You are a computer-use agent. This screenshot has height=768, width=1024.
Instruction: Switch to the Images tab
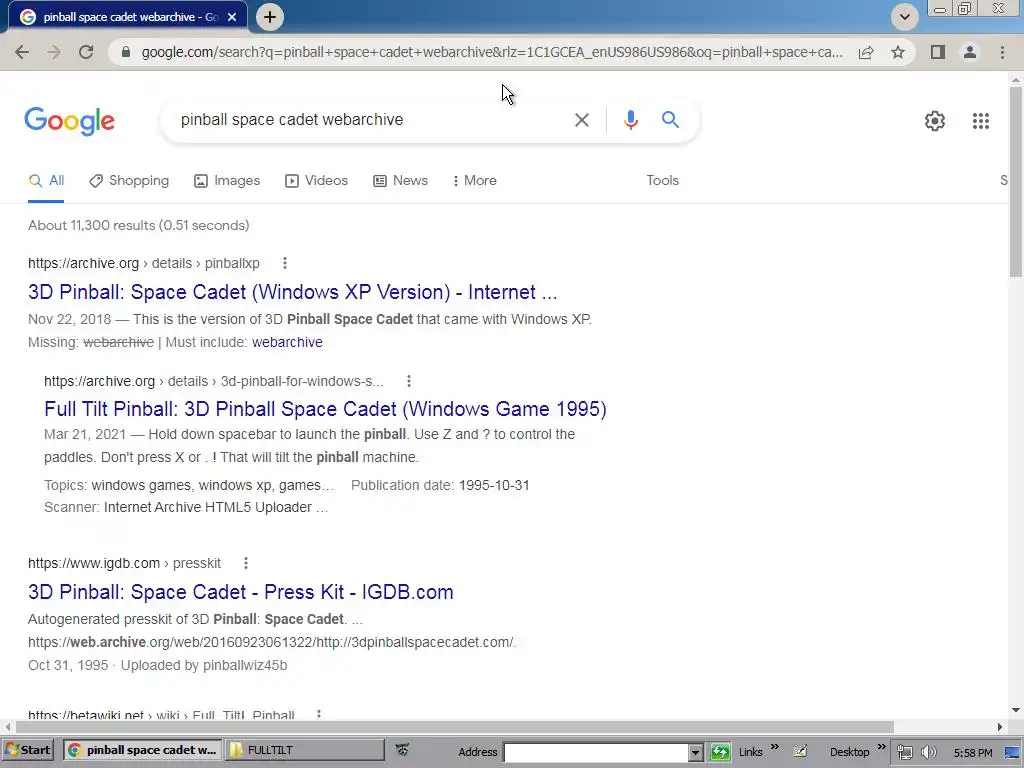227,181
